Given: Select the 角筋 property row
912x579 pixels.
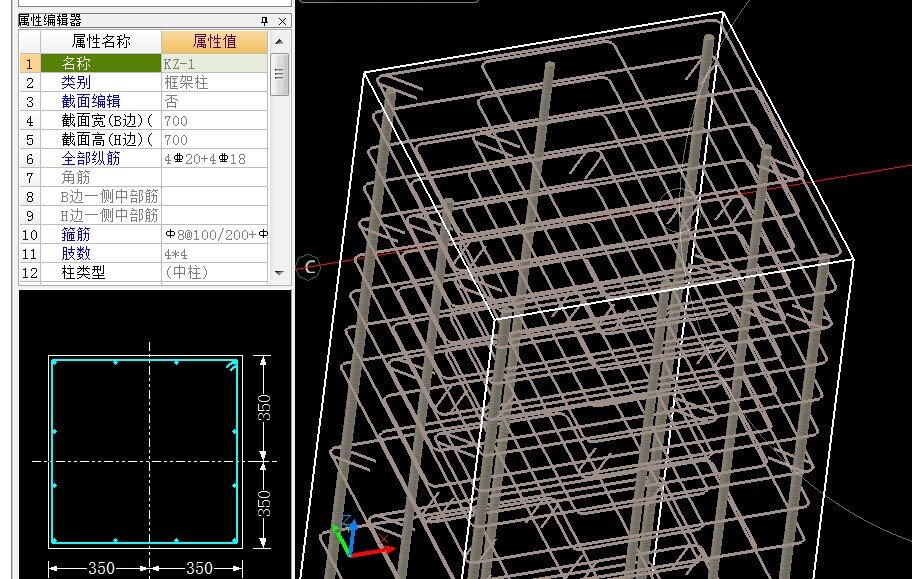Looking at the screenshot, I should pyautogui.click(x=101, y=177).
